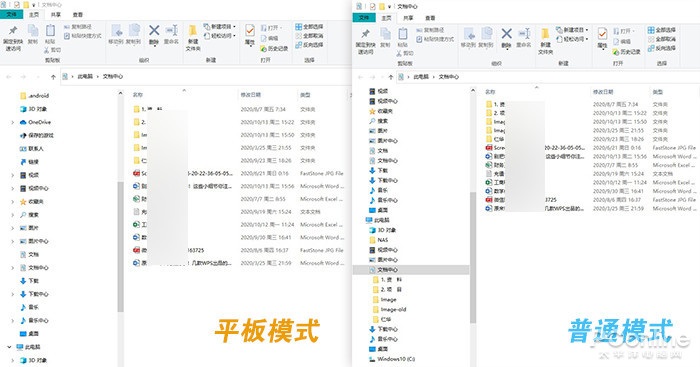This screenshot has height=367, width=700.
Task: Click the 粘贴 clipboard icon in the right window ribbon
Action: pos(403,34)
